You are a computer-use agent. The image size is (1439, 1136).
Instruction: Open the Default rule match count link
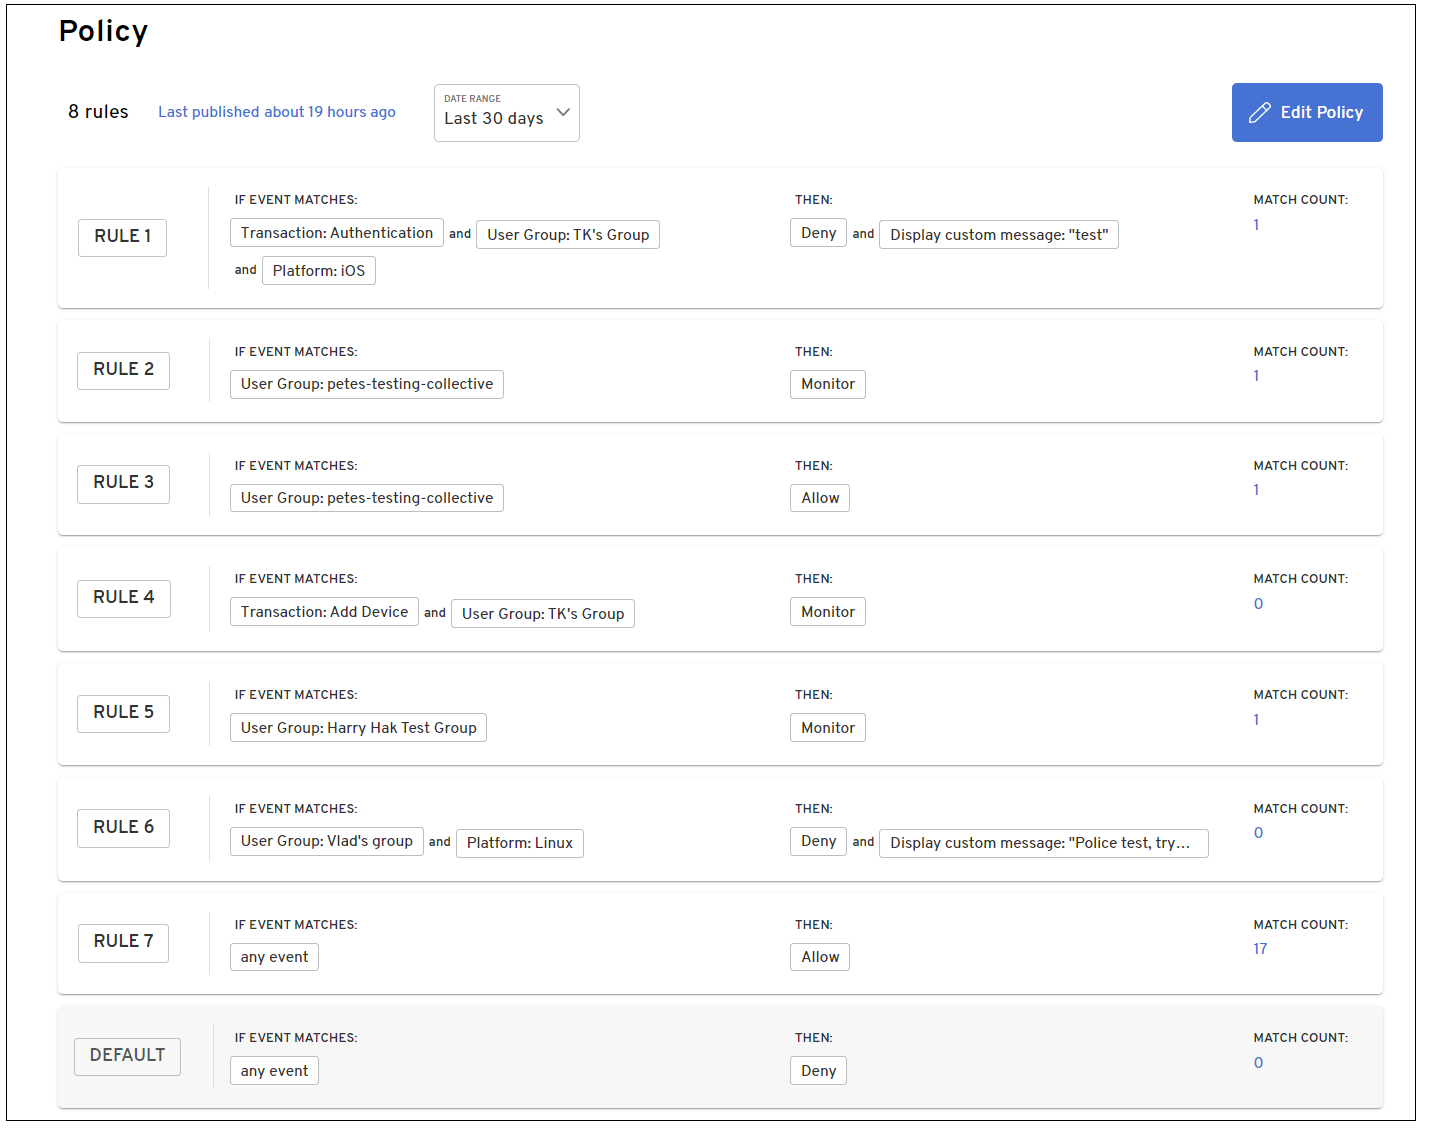click(x=1258, y=1063)
